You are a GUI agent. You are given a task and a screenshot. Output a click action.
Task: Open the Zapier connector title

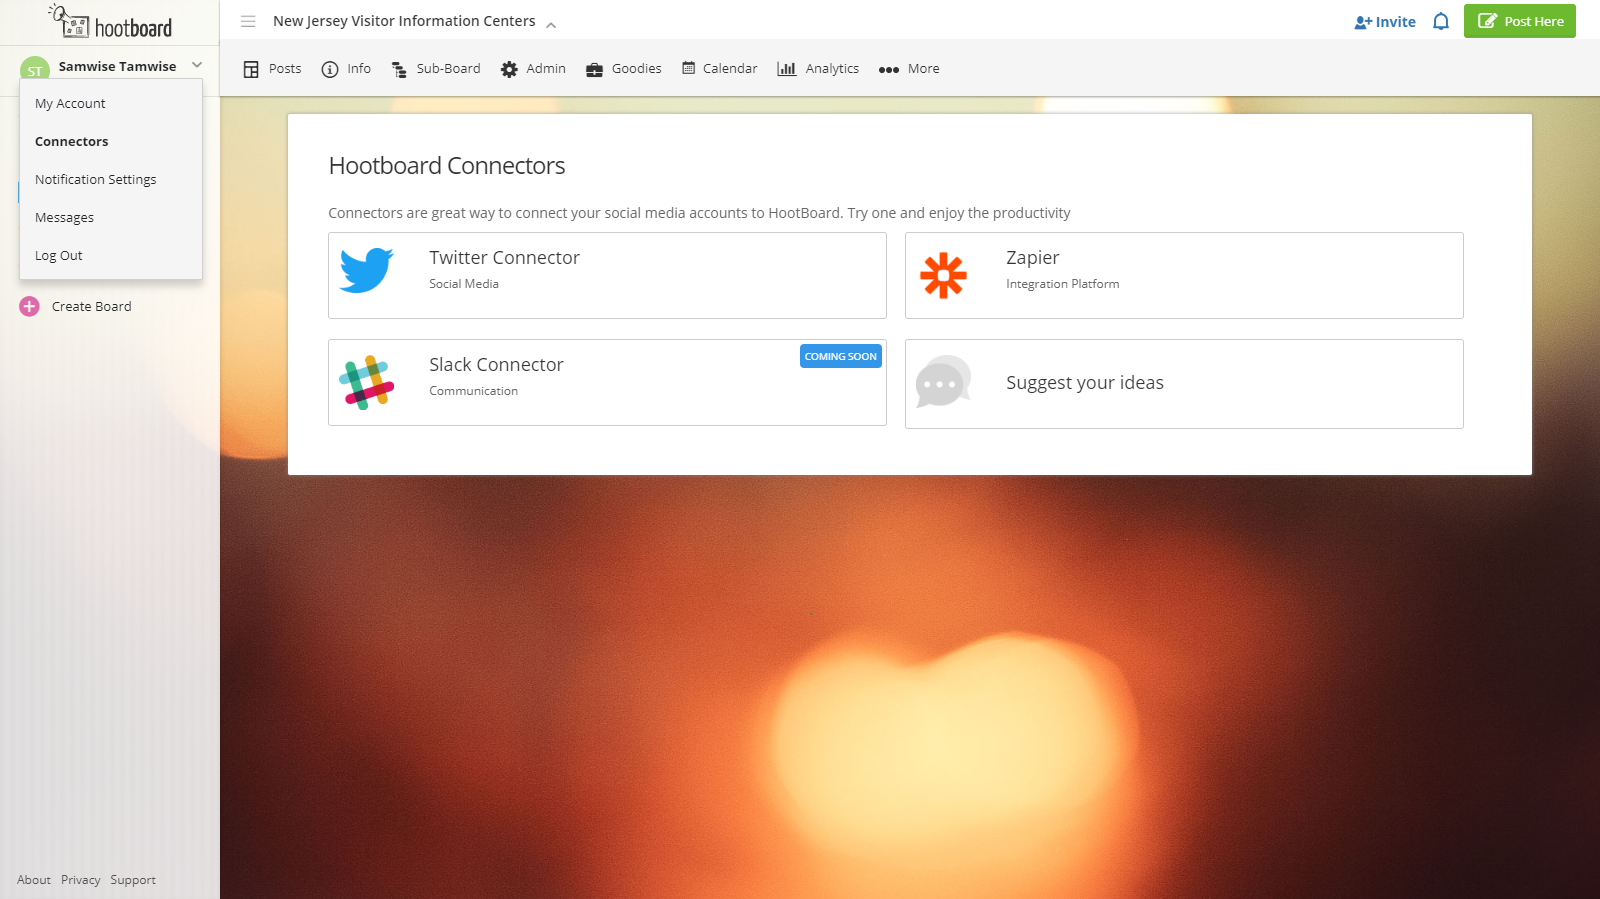pyautogui.click(x=1033, y=258)
